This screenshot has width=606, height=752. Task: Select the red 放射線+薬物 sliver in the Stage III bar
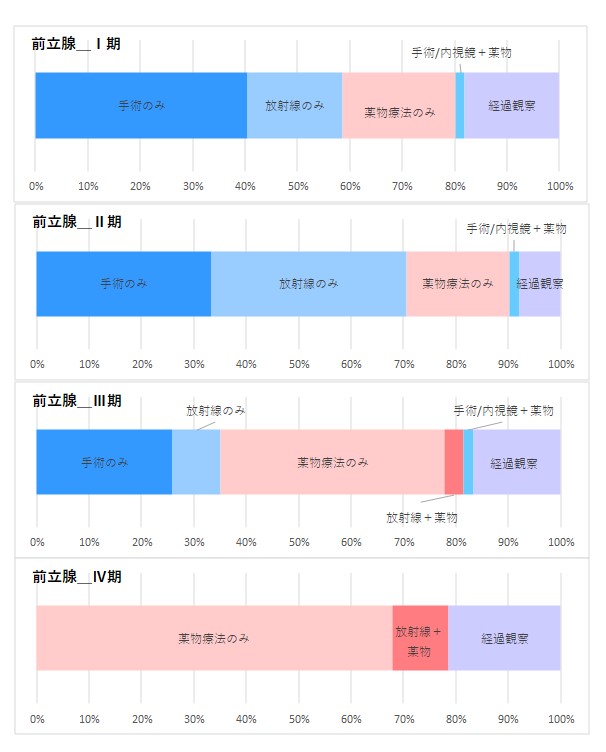[x=454, y=462]
